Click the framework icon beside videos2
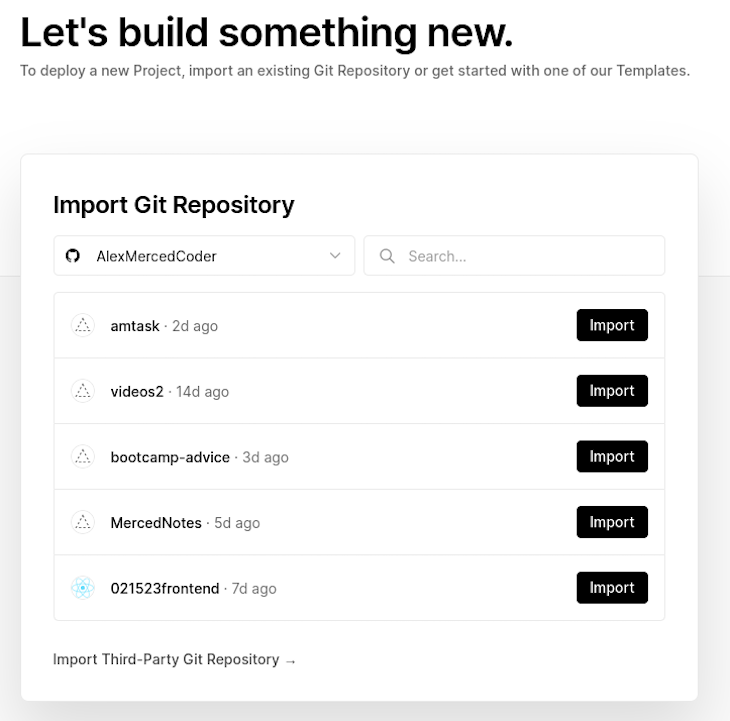Screen dimensions: 730x721 83,391
